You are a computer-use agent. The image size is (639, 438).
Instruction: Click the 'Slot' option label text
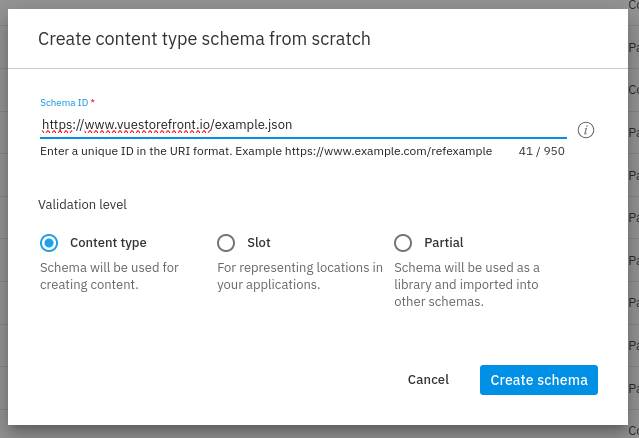[x=259, y=243]
